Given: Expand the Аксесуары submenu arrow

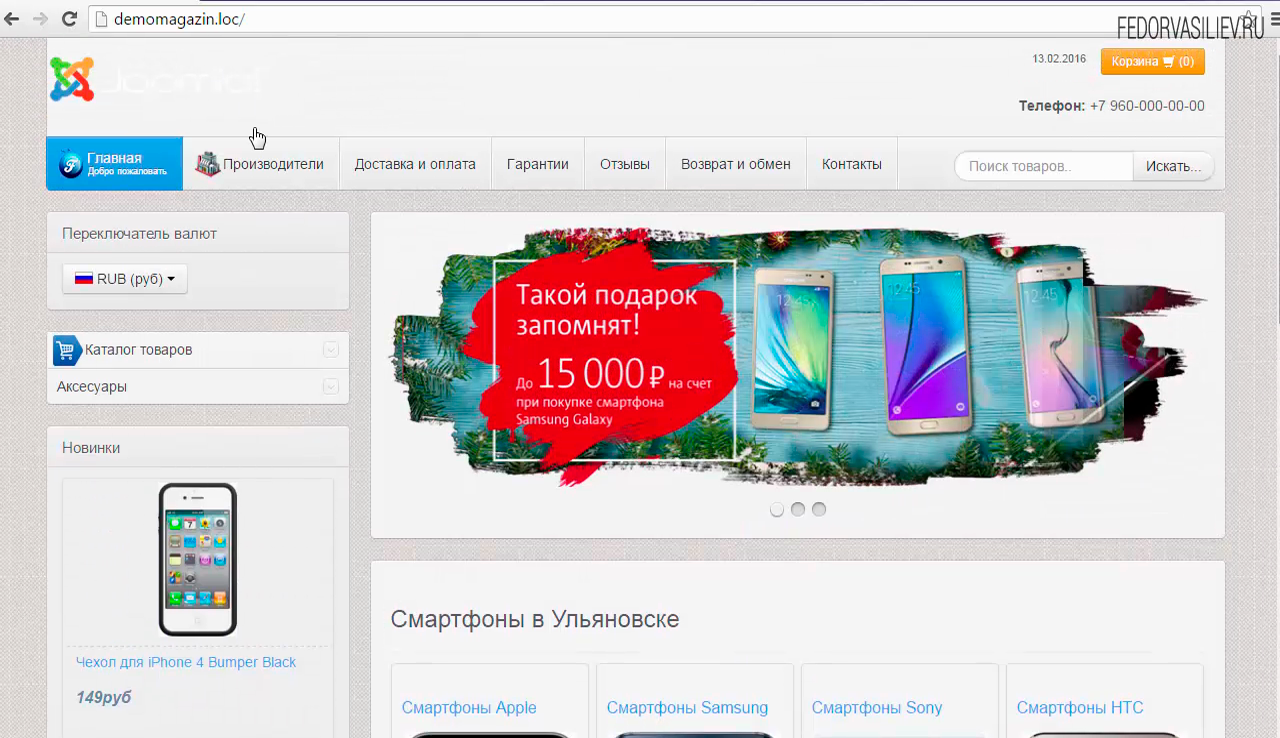Looking at the screenshot, I should pos(331,387).
